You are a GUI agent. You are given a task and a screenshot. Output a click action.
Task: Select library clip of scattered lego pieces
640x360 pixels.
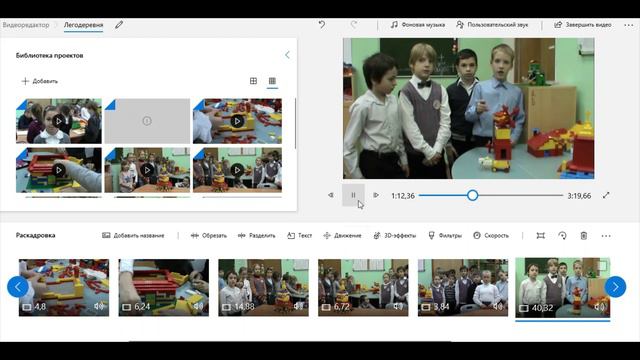click(237, 121)
